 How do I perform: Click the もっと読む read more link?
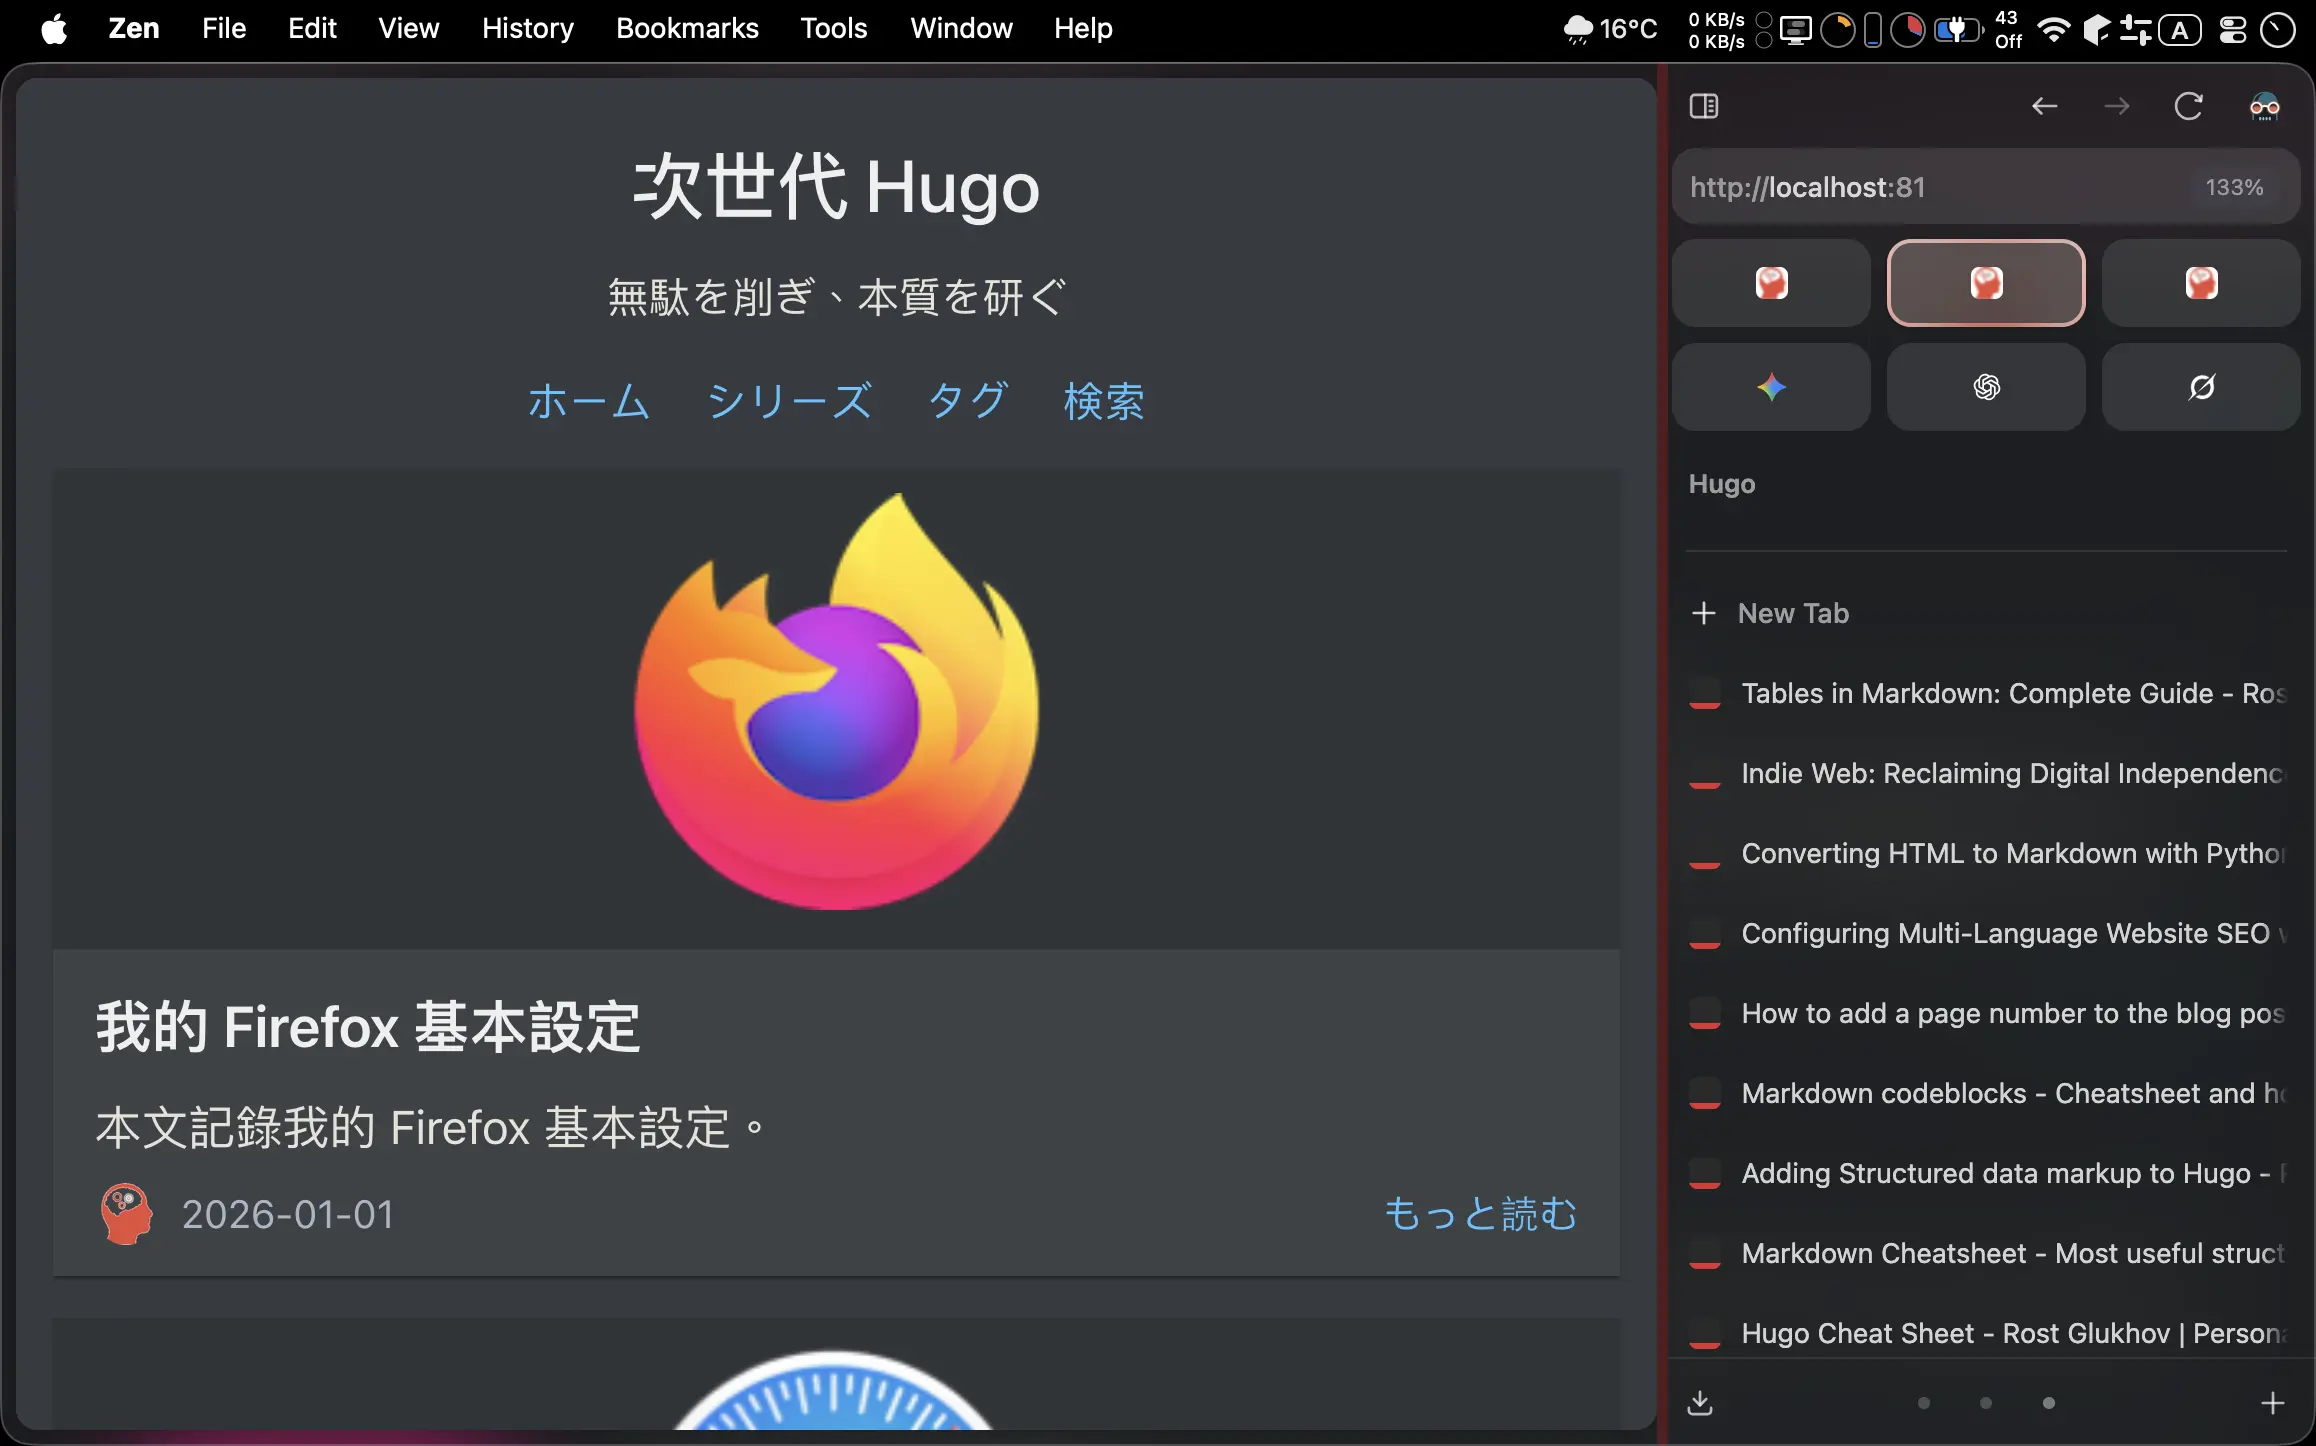[1480, 1214]
